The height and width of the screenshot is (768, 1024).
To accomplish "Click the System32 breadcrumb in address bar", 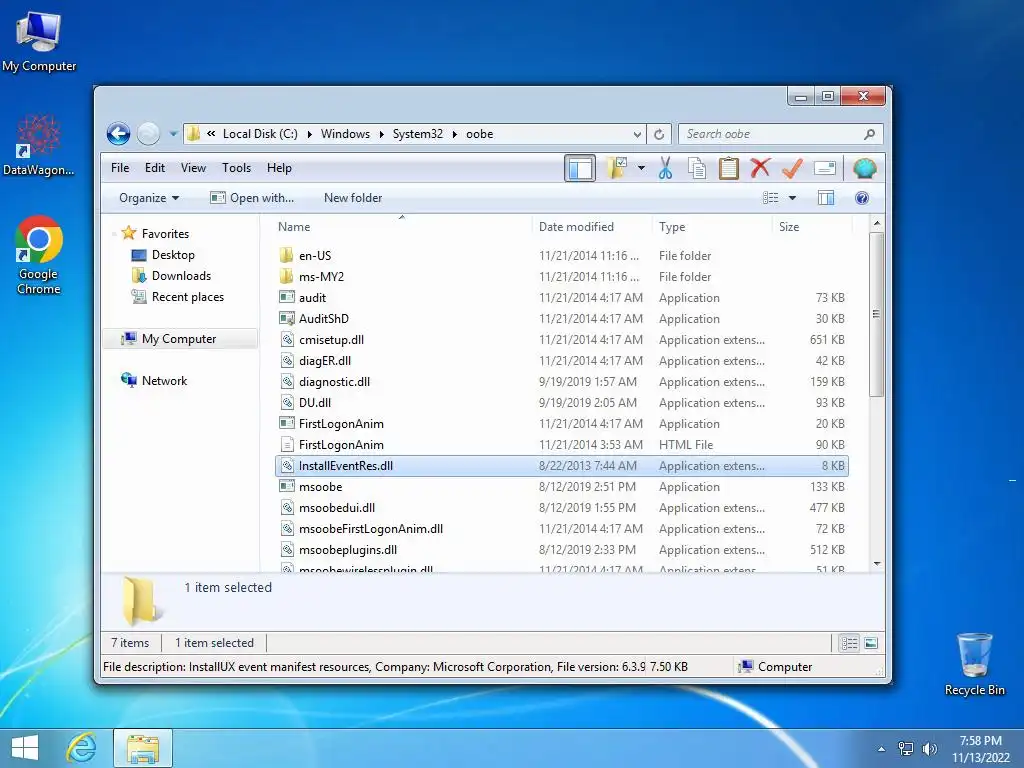I will [x=417, y=134].
